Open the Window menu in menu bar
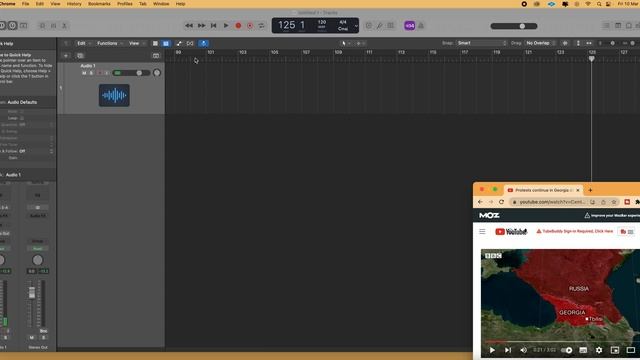This screenshot has width=640, height=360. (161, 4)
